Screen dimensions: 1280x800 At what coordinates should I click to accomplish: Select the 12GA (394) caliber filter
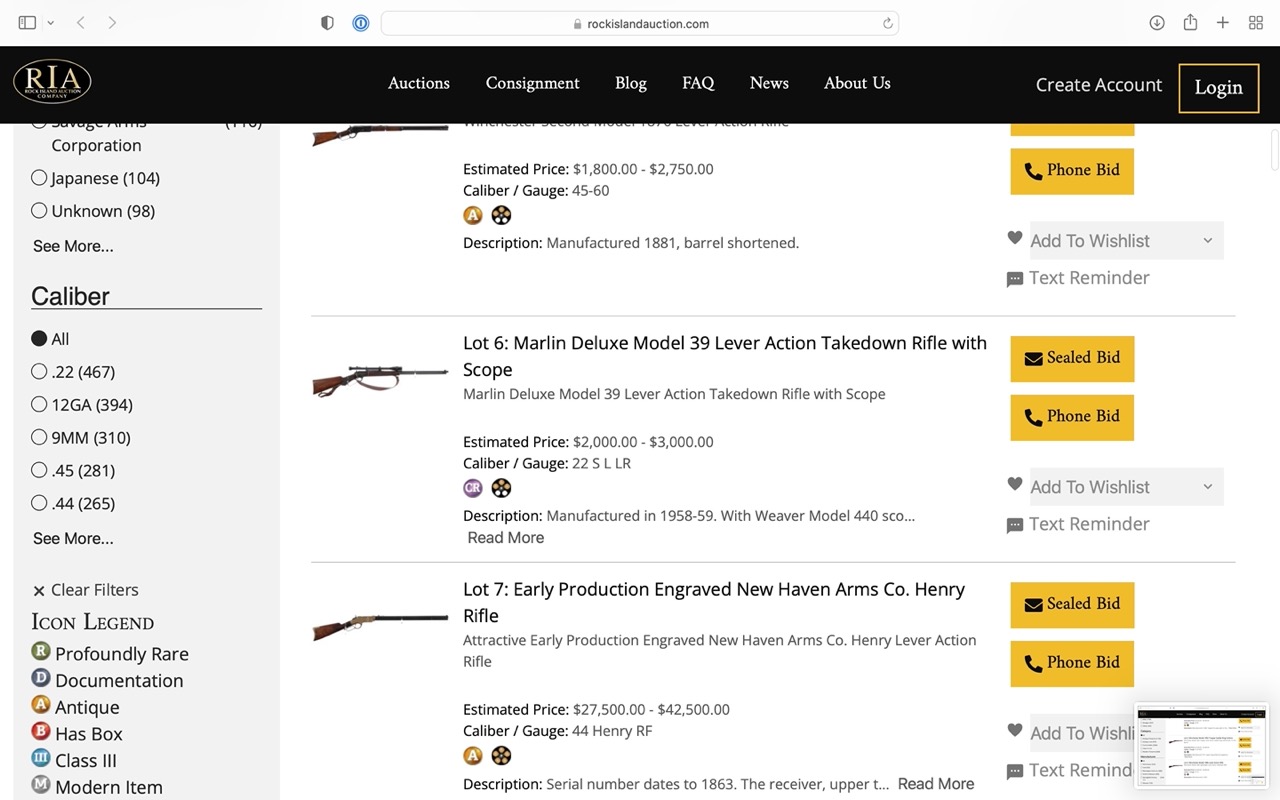39,405
